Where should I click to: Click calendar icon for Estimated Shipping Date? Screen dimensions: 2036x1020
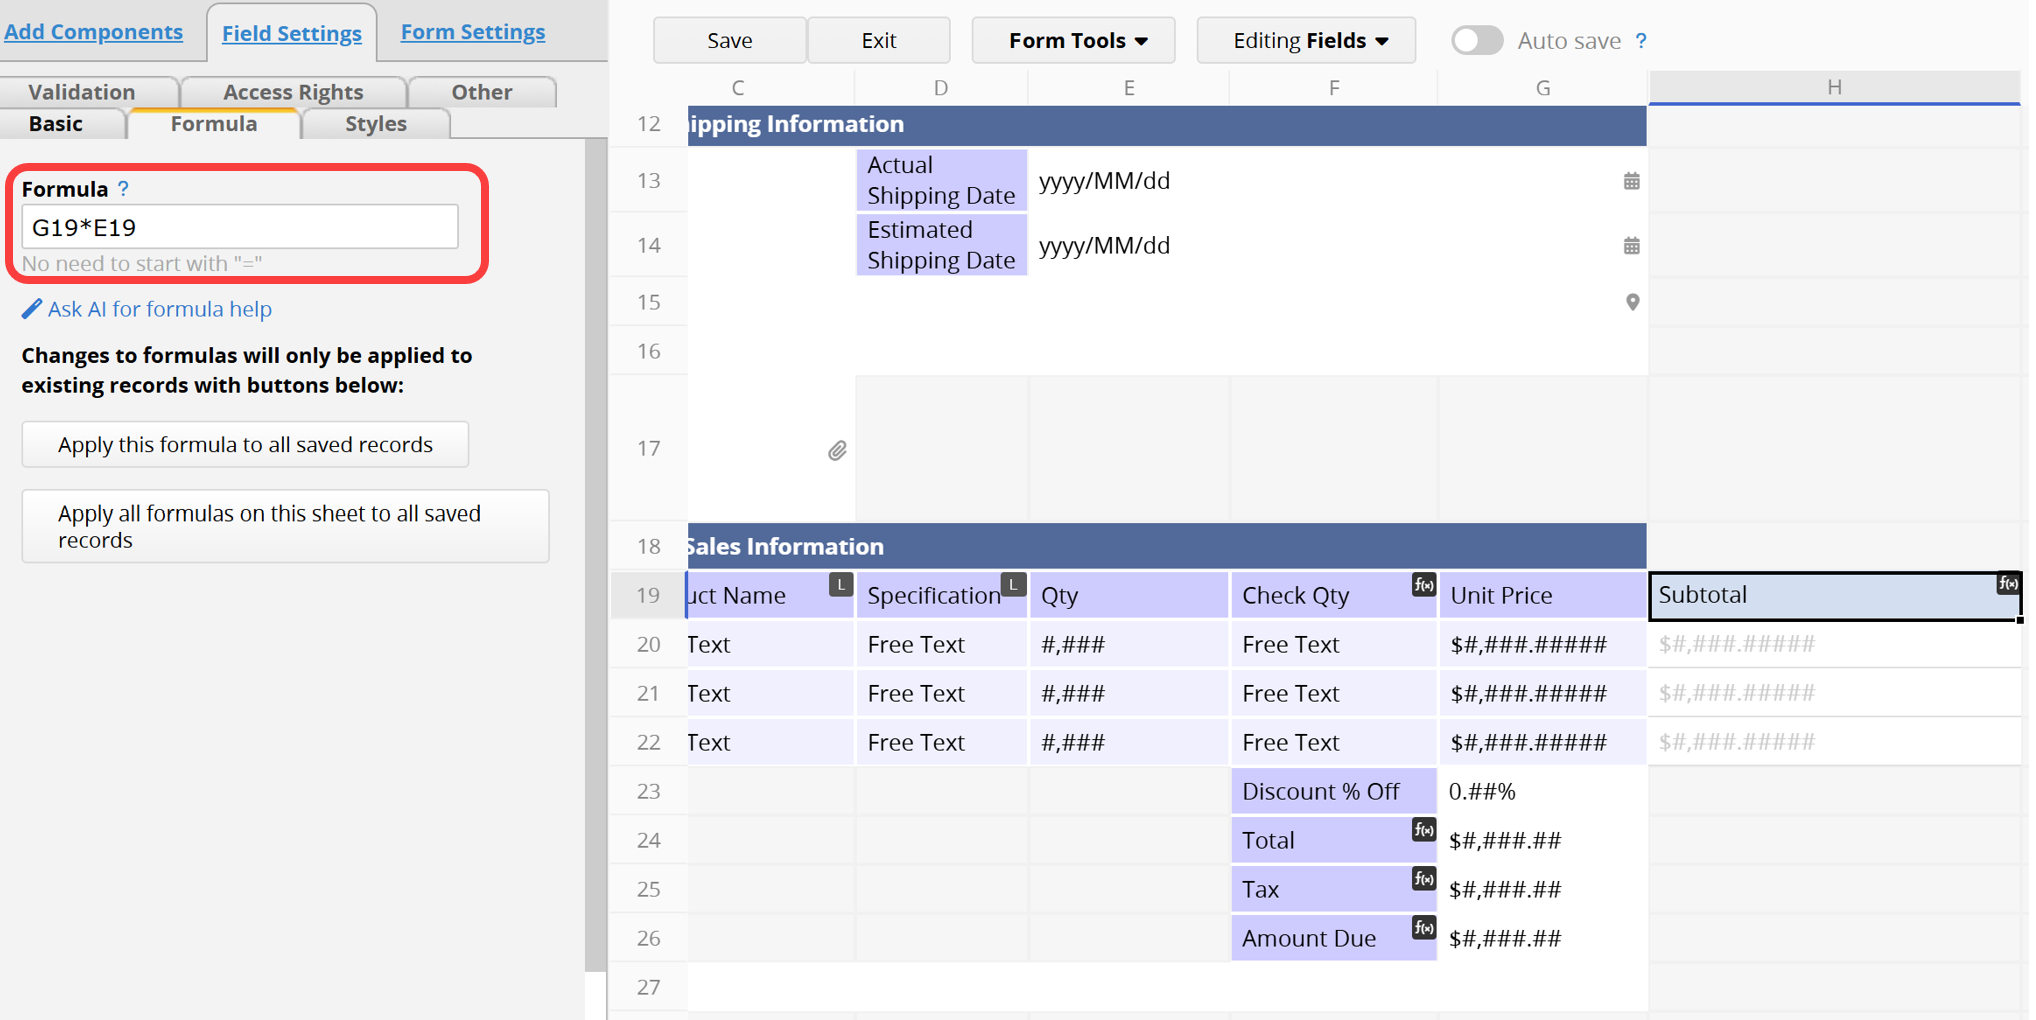point(1631,246)
